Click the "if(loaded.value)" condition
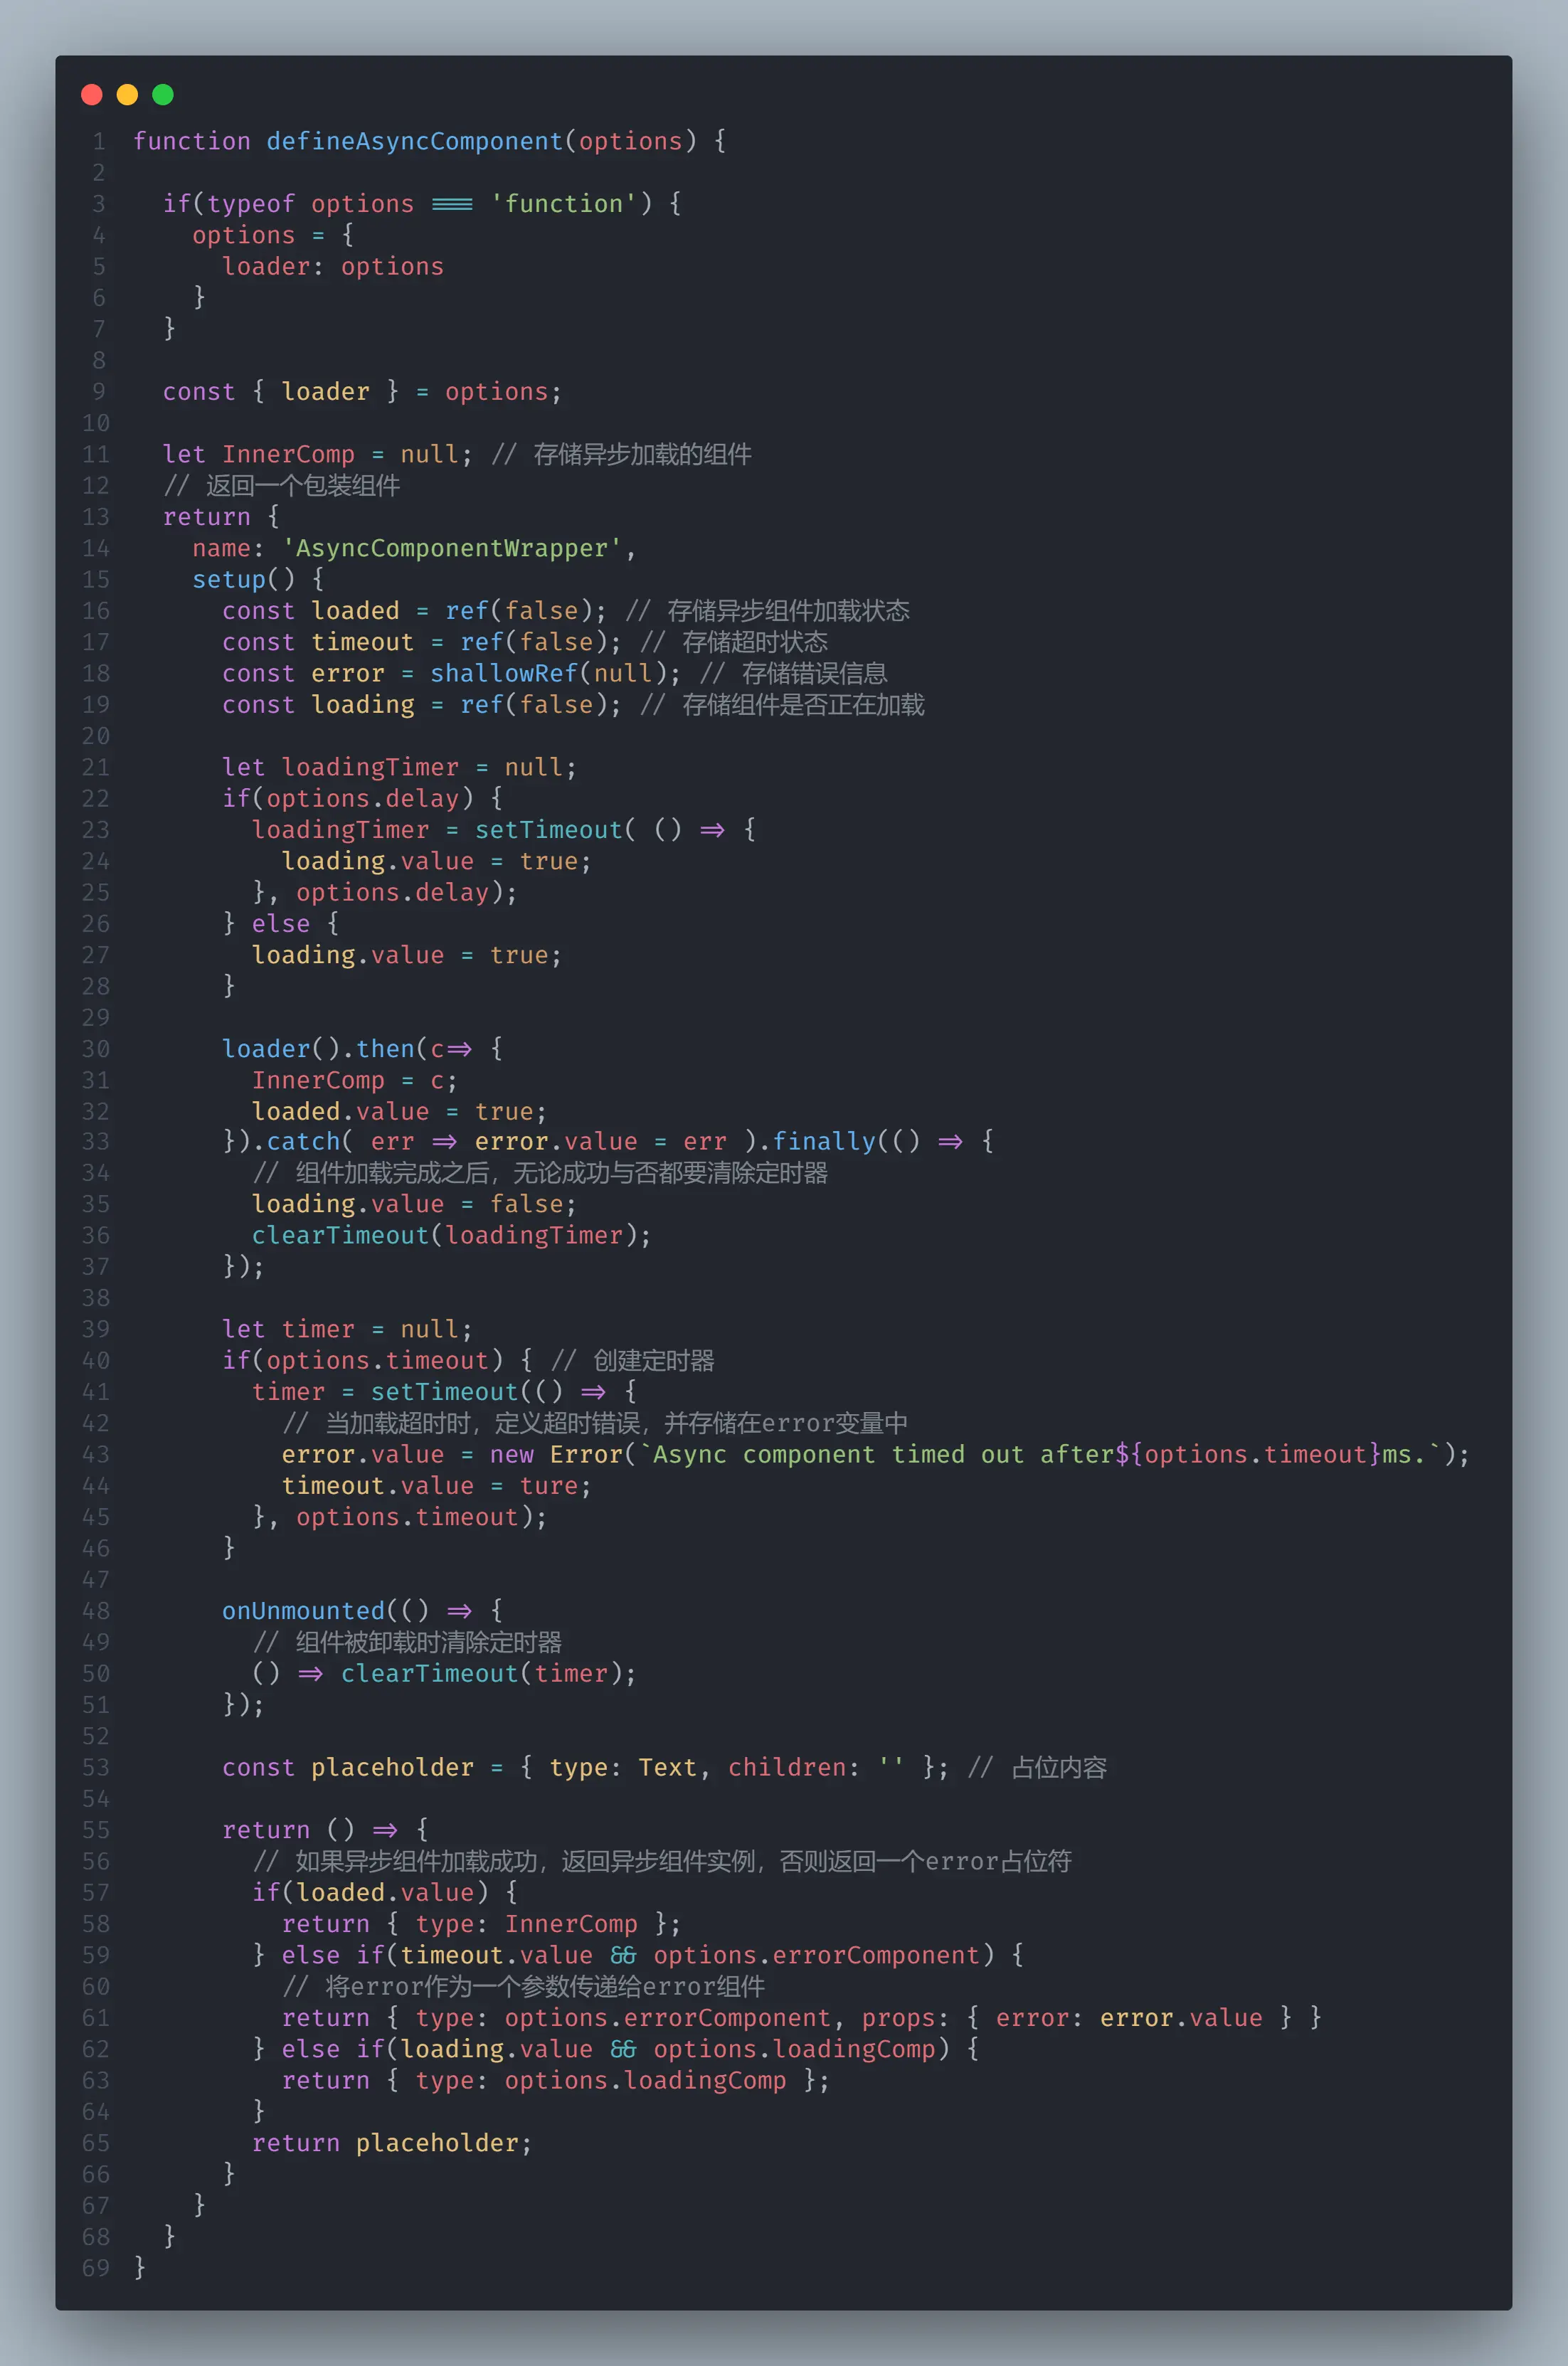Image resolution: width=1568 pixels, height=2366 pixels. (x=370, y=1892)
